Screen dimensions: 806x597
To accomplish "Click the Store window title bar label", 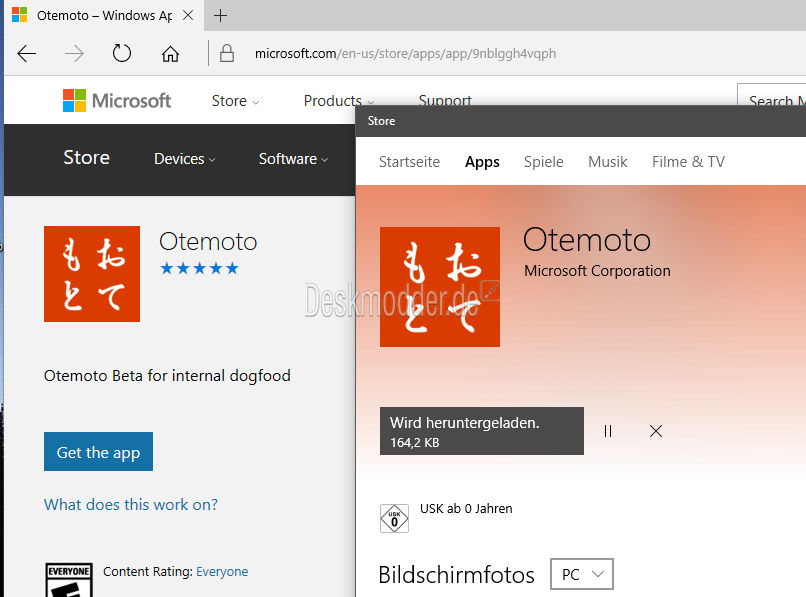I will coord(381,121).
